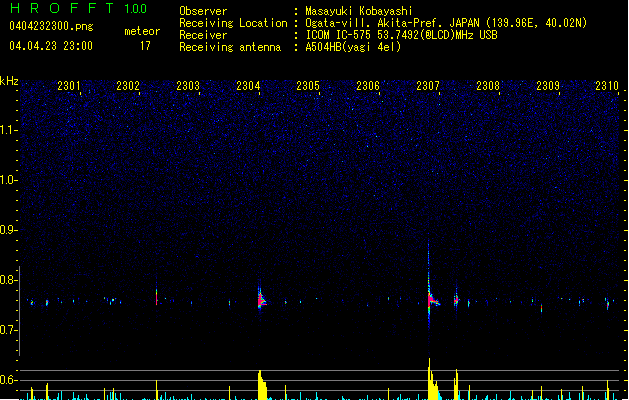This screenshot has width=629, height=400.
Task: Click the Observer label
Action: click(x=203, y=11)
